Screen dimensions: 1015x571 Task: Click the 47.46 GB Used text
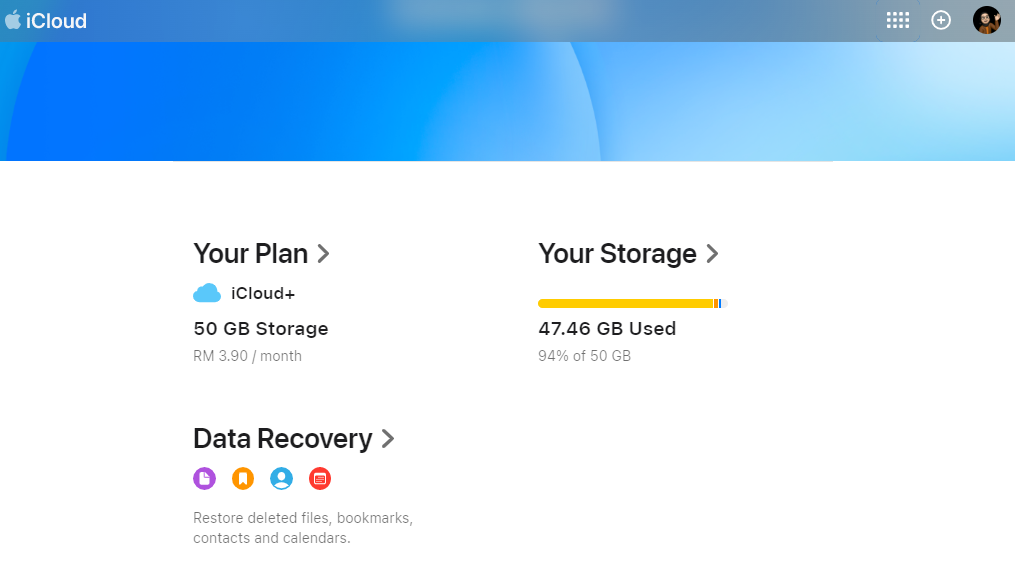click(607, 329)
